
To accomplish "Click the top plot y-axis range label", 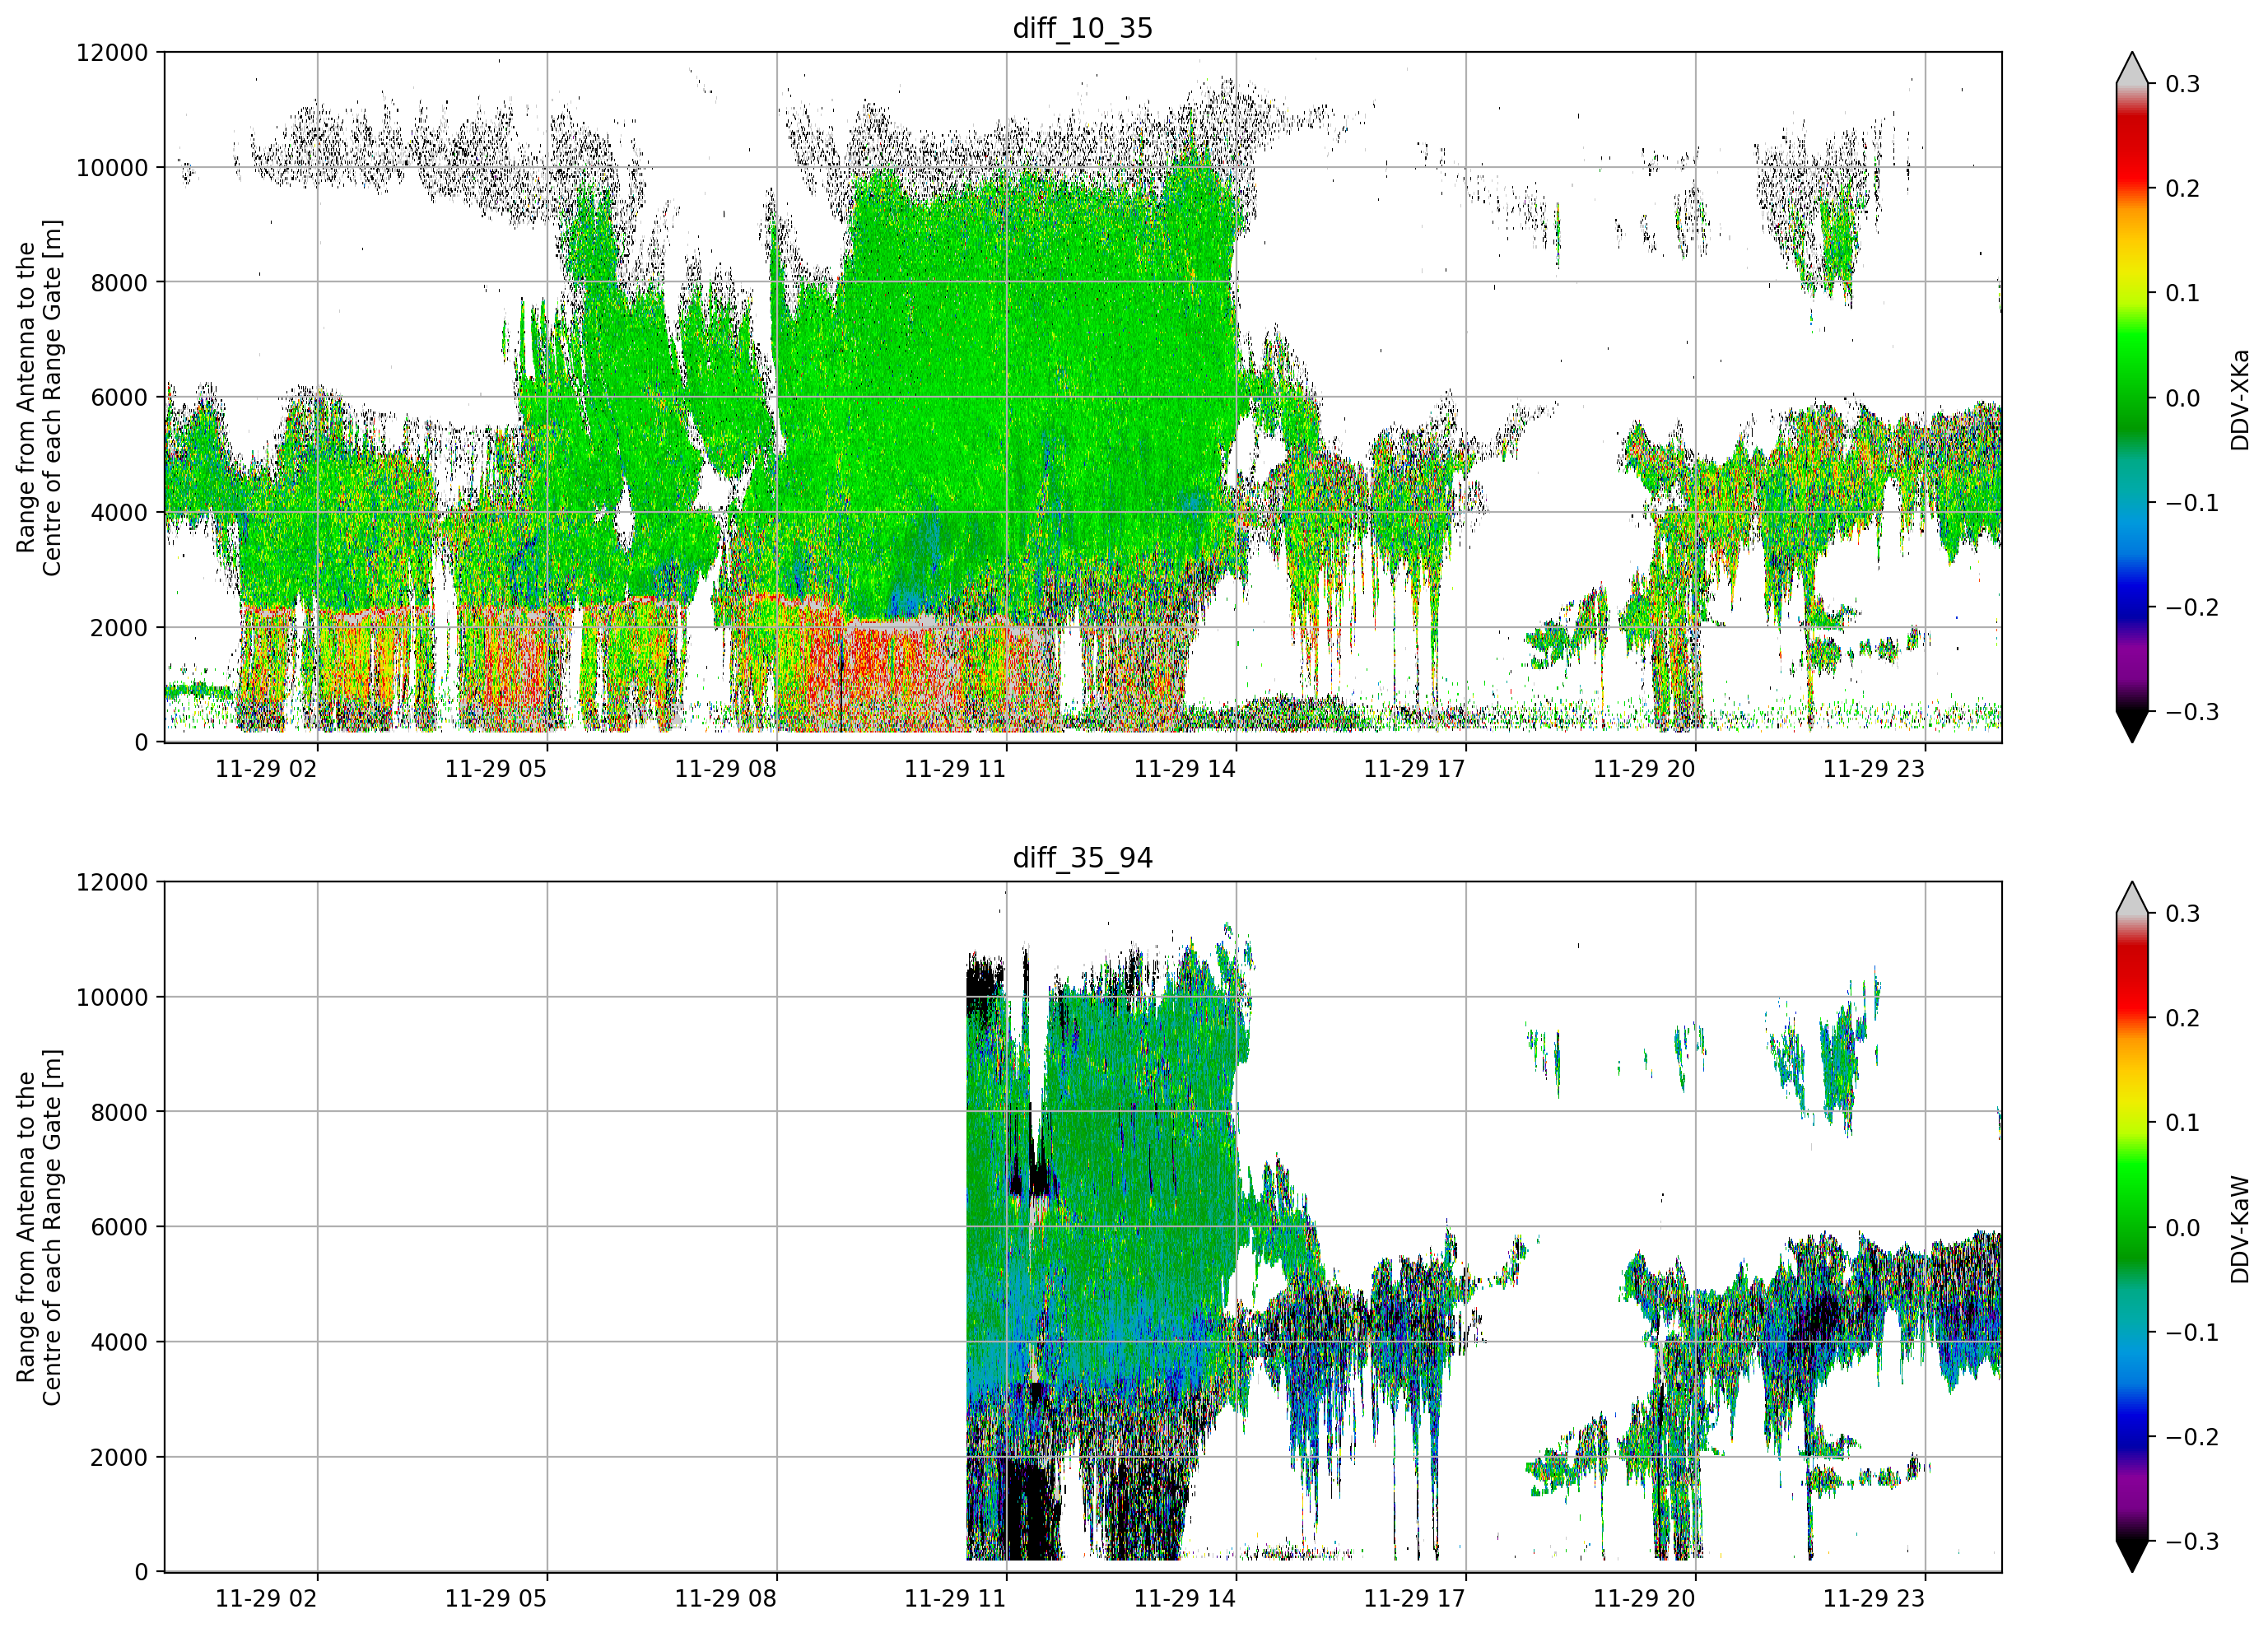I will pyautogui.click(x=39, y=397).
